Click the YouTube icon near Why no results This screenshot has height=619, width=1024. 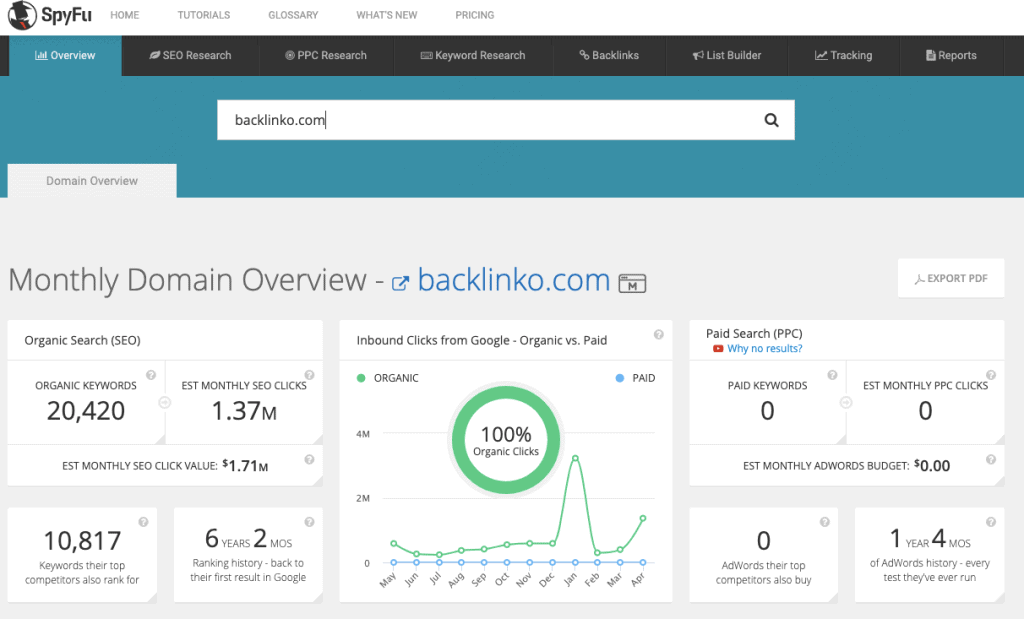(718, 349)
